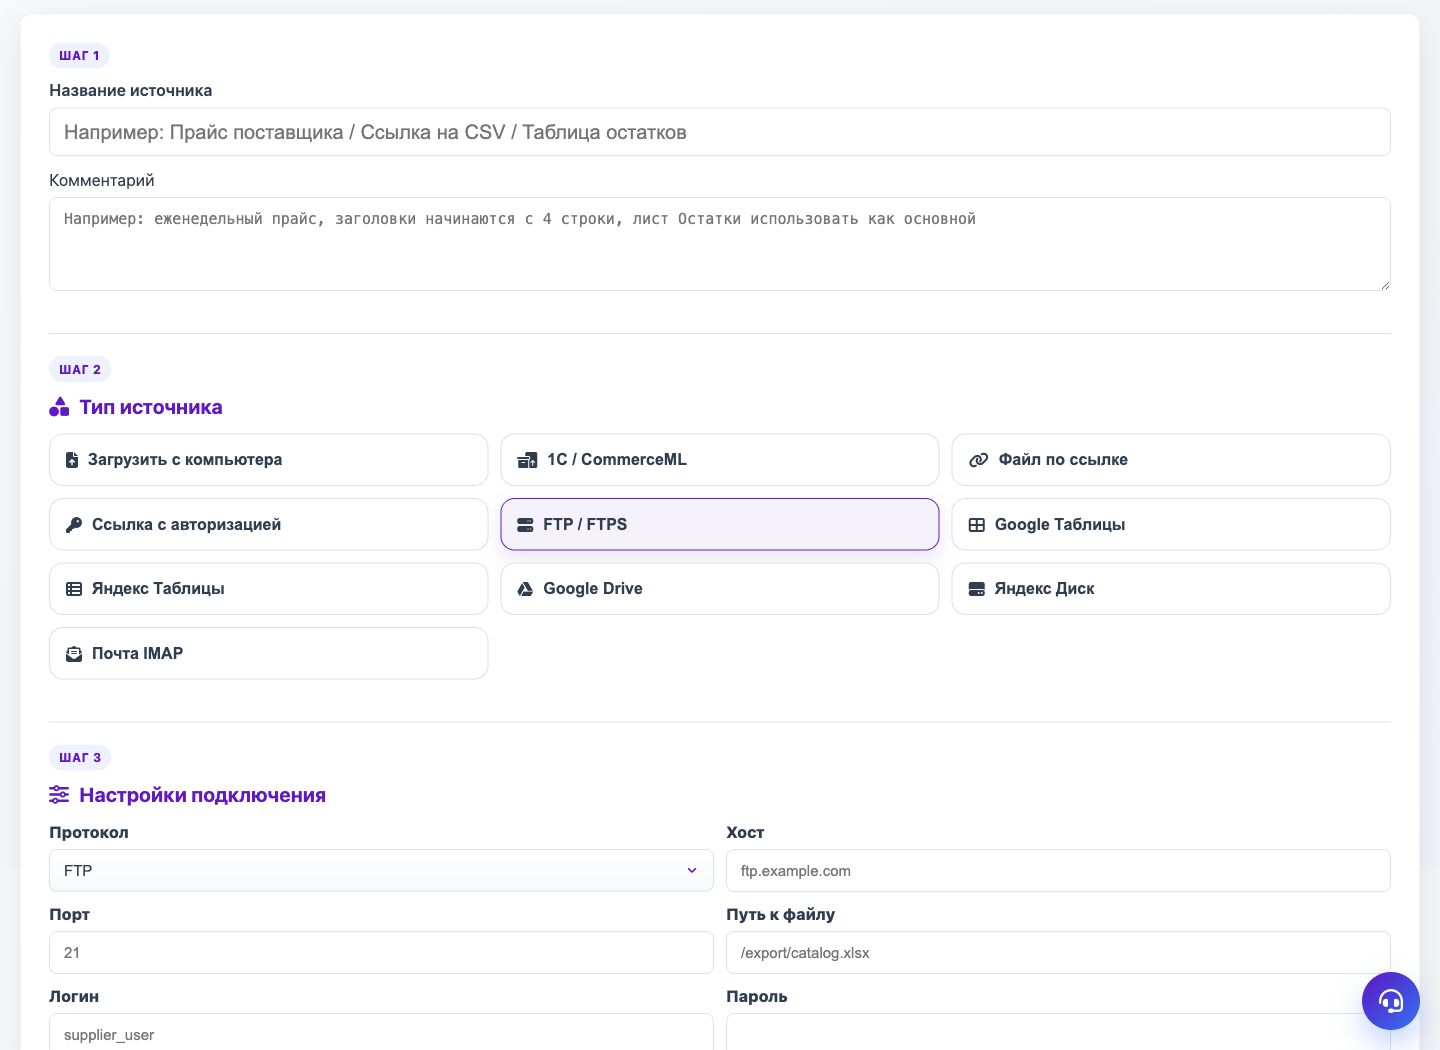Click the Комментарий label
1440x1050 pixels.
102,180
